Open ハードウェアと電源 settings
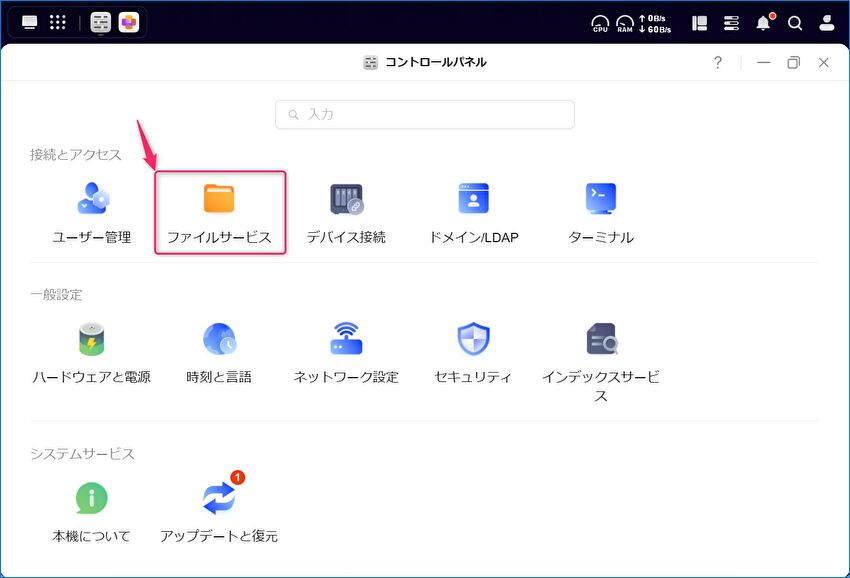 [x=92, y=351]
